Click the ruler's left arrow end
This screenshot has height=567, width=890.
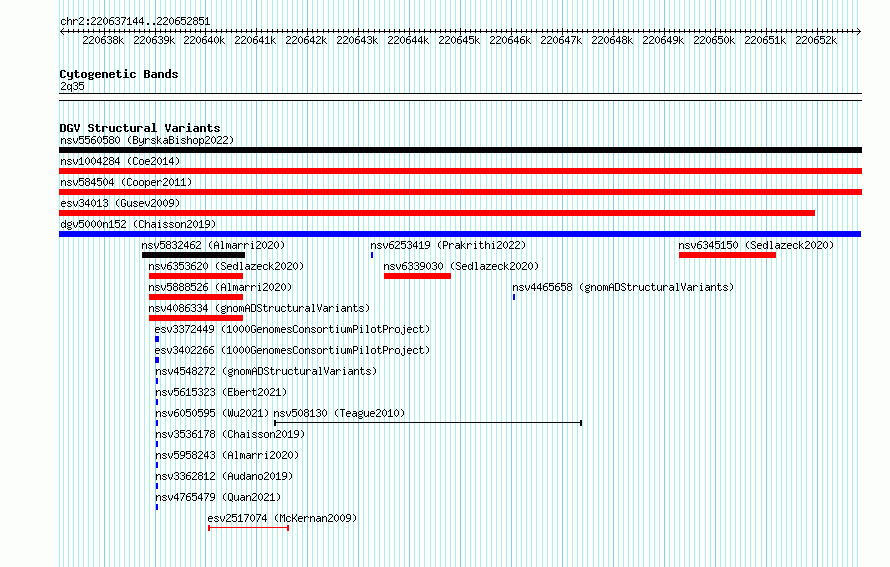pyautogui.click(x=62, y=32)
